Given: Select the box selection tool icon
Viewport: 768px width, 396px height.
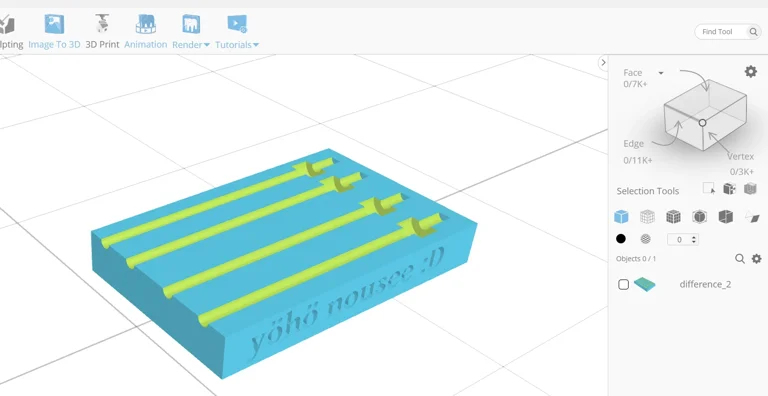Looking at the screenshot, I should click(x=708, y=189).
